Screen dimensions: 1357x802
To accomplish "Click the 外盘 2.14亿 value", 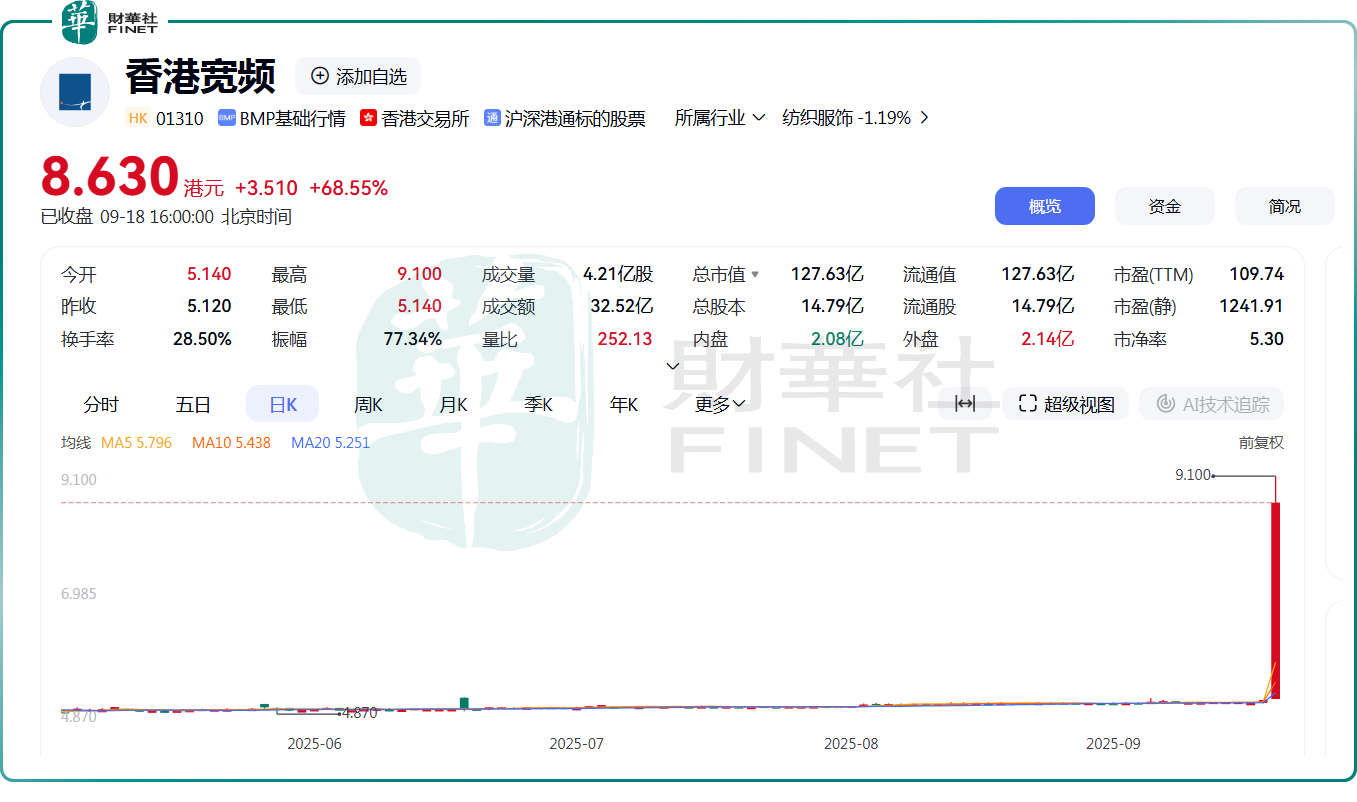I will pyautogui.click(x=1048, y=339).
